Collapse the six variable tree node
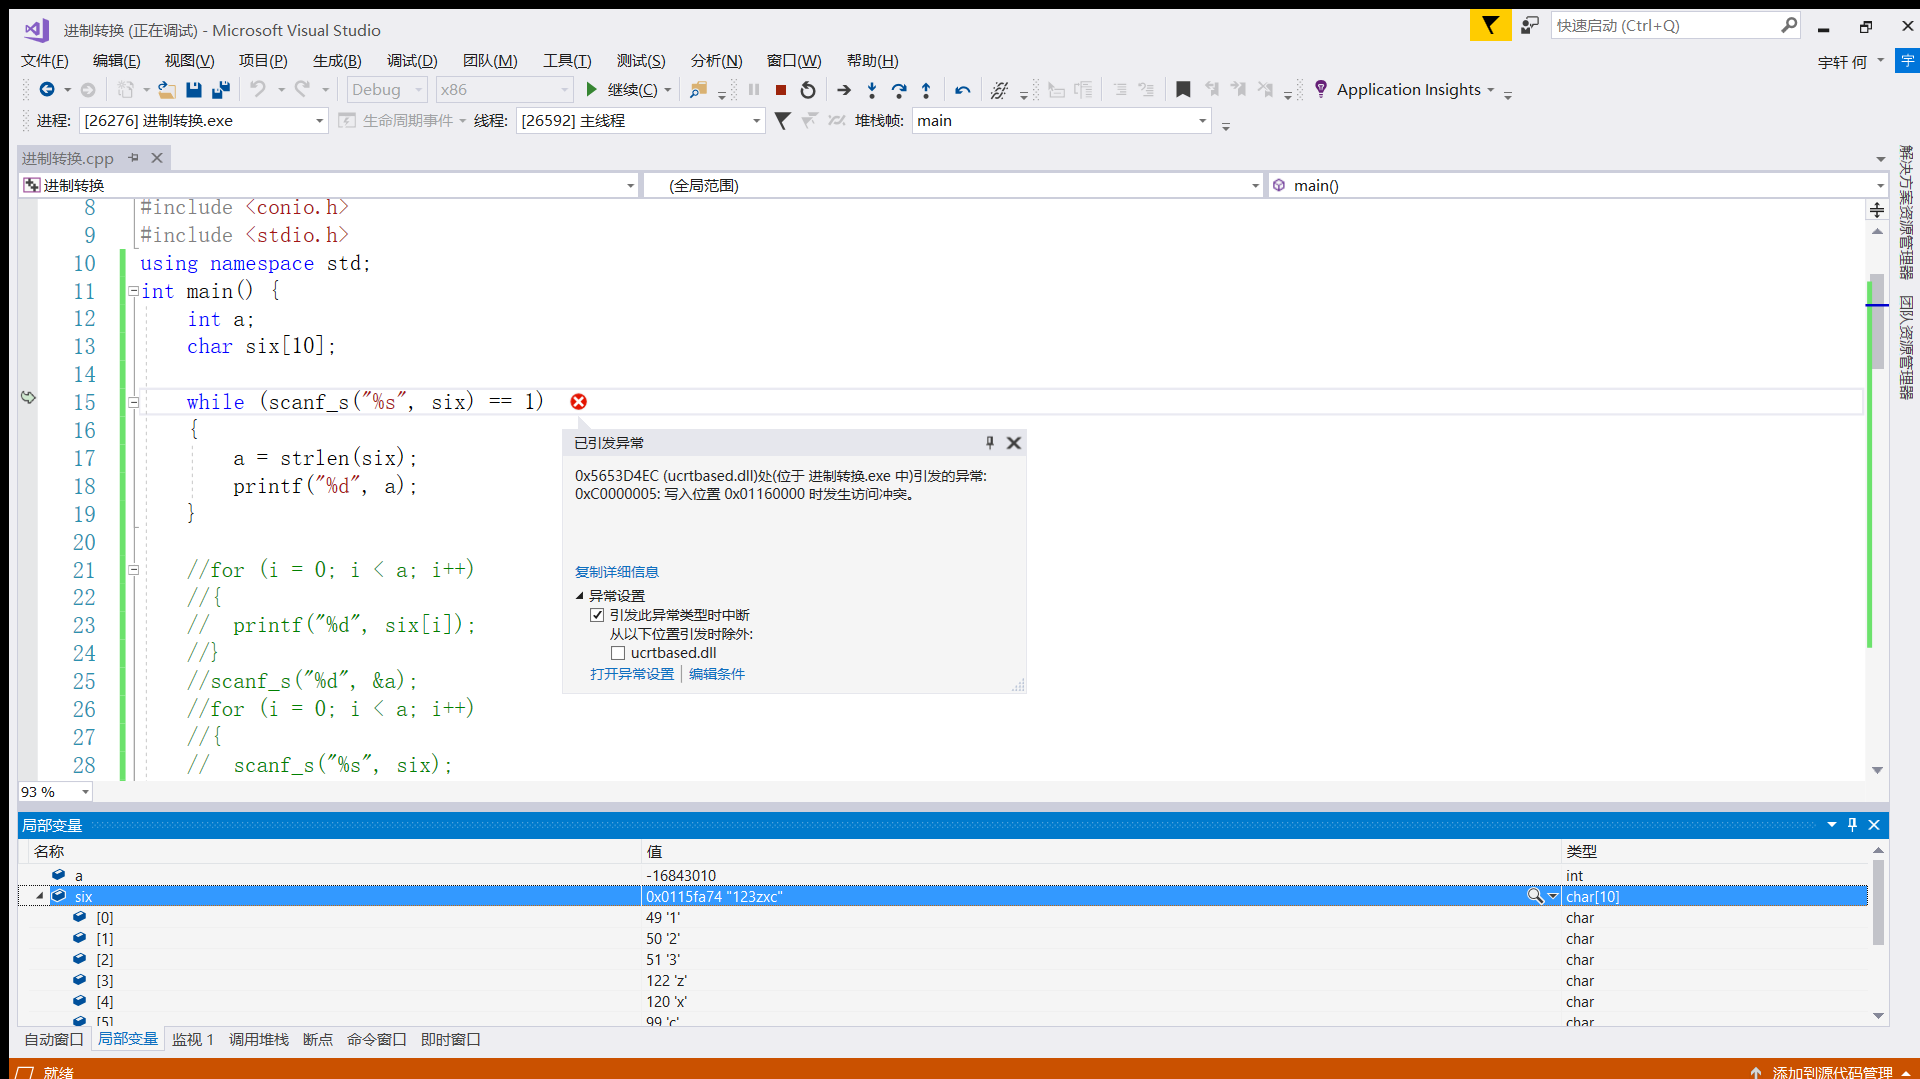Viewport: 1920px width, 1079px height. coord(39,896)
